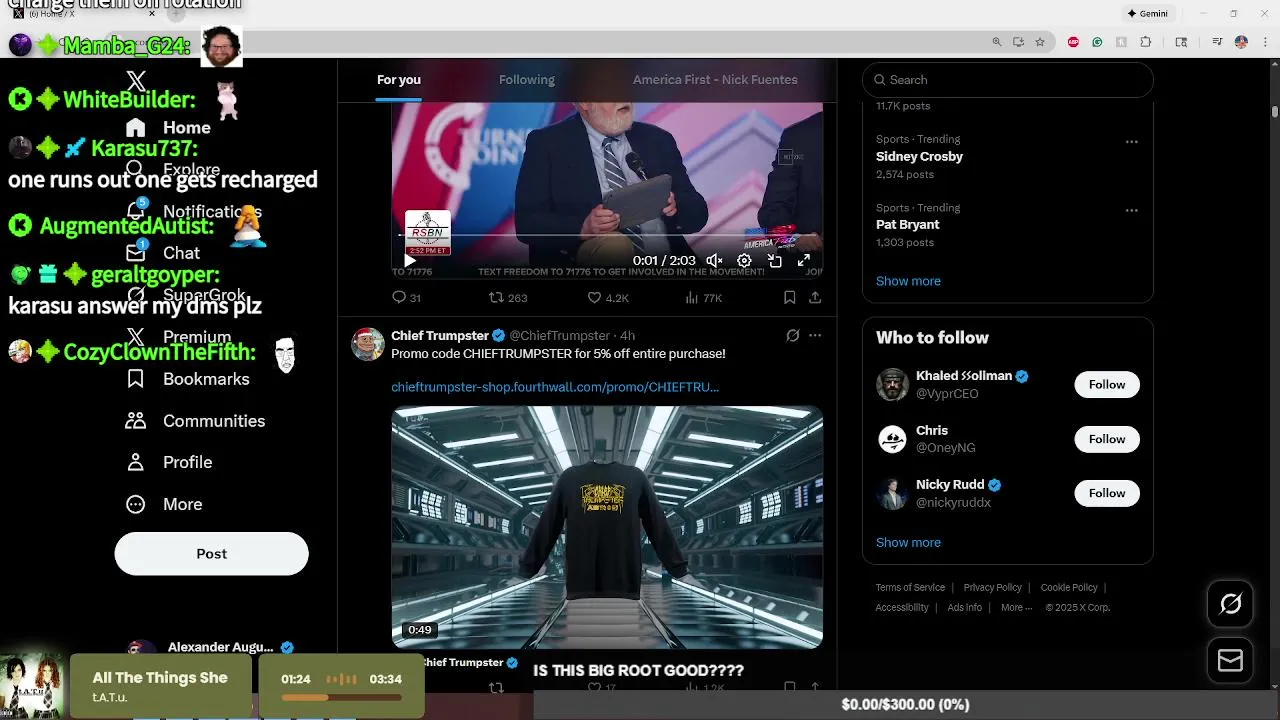The width and height of the screenshot is (1280, 720).
Task: Click the install app icon in address bar
Action: 1018,42
